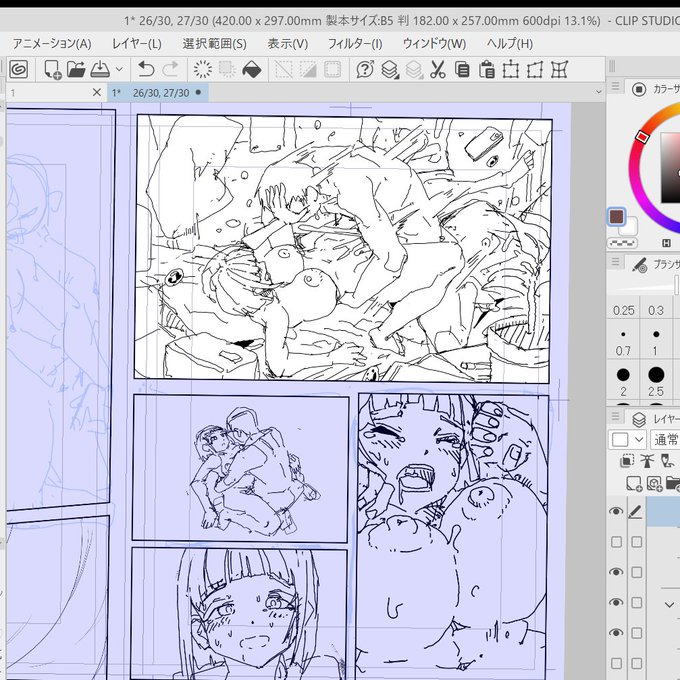Close canvas tab 1 with the X

(97, 92)
